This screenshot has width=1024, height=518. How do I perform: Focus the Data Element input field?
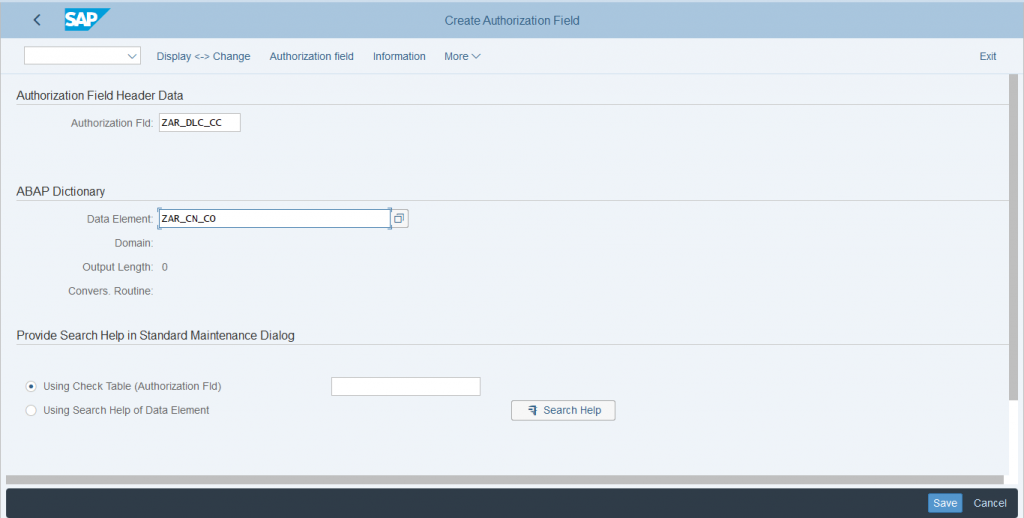274,219
